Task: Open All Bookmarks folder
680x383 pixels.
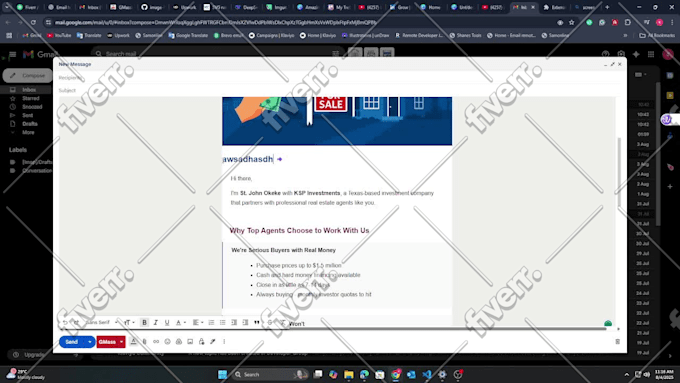Action: [657, 36]
